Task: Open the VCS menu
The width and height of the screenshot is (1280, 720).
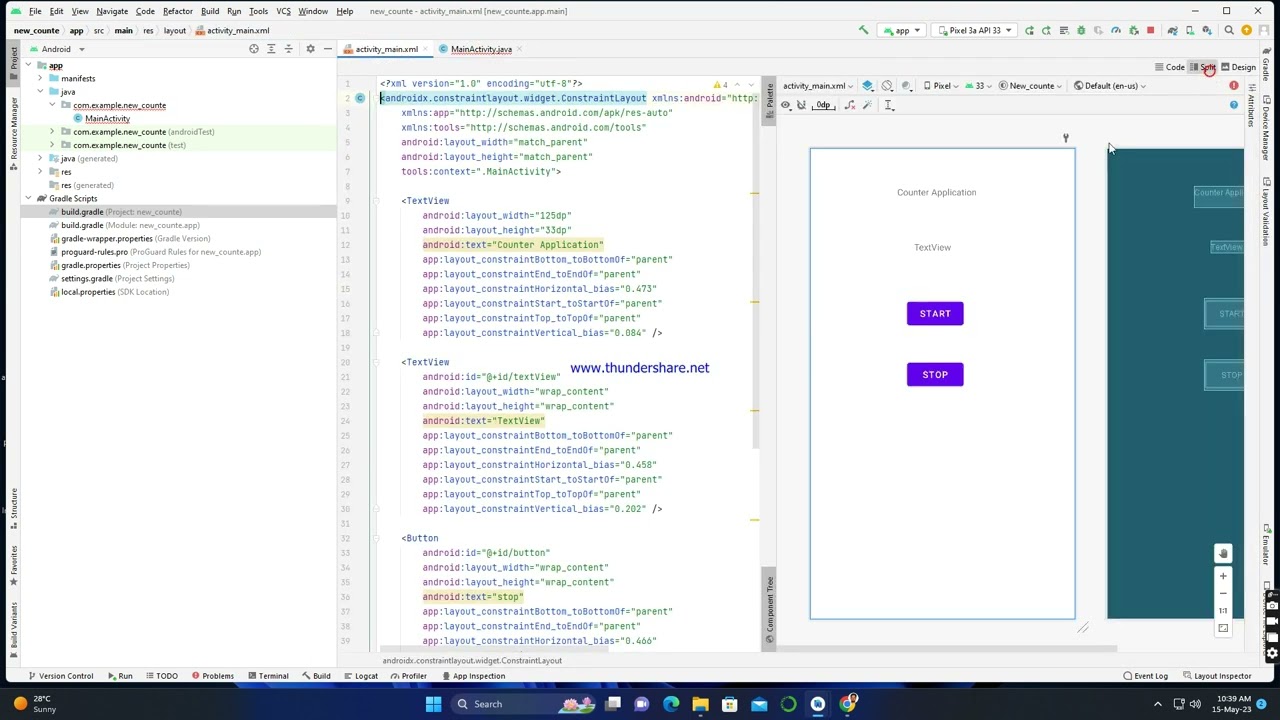Action: tap(283, 11)
